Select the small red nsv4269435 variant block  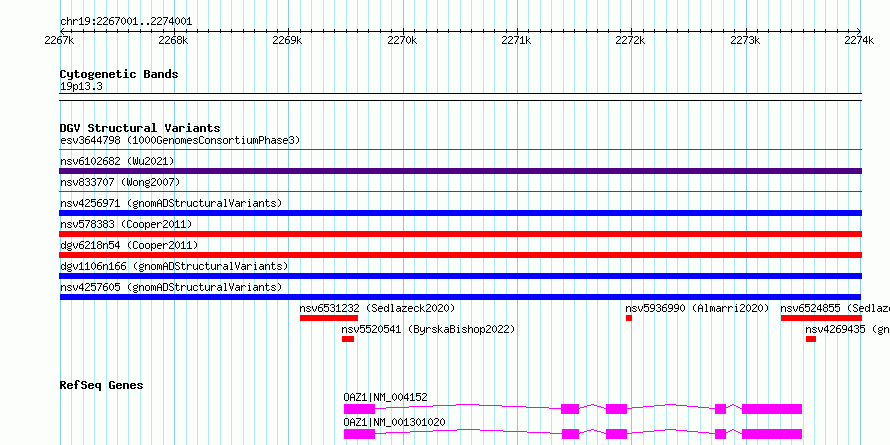(811, 339)
